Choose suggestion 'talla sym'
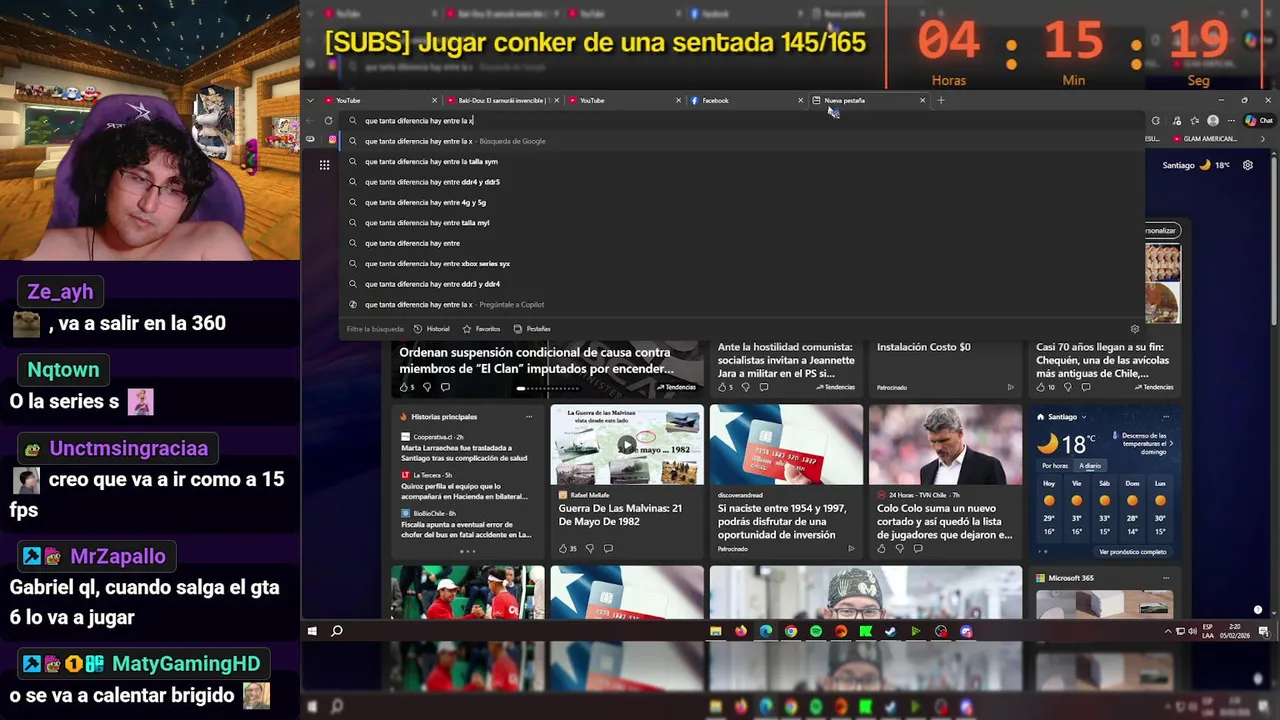This screenshot has width=1280, height=720. coord(741,161)
